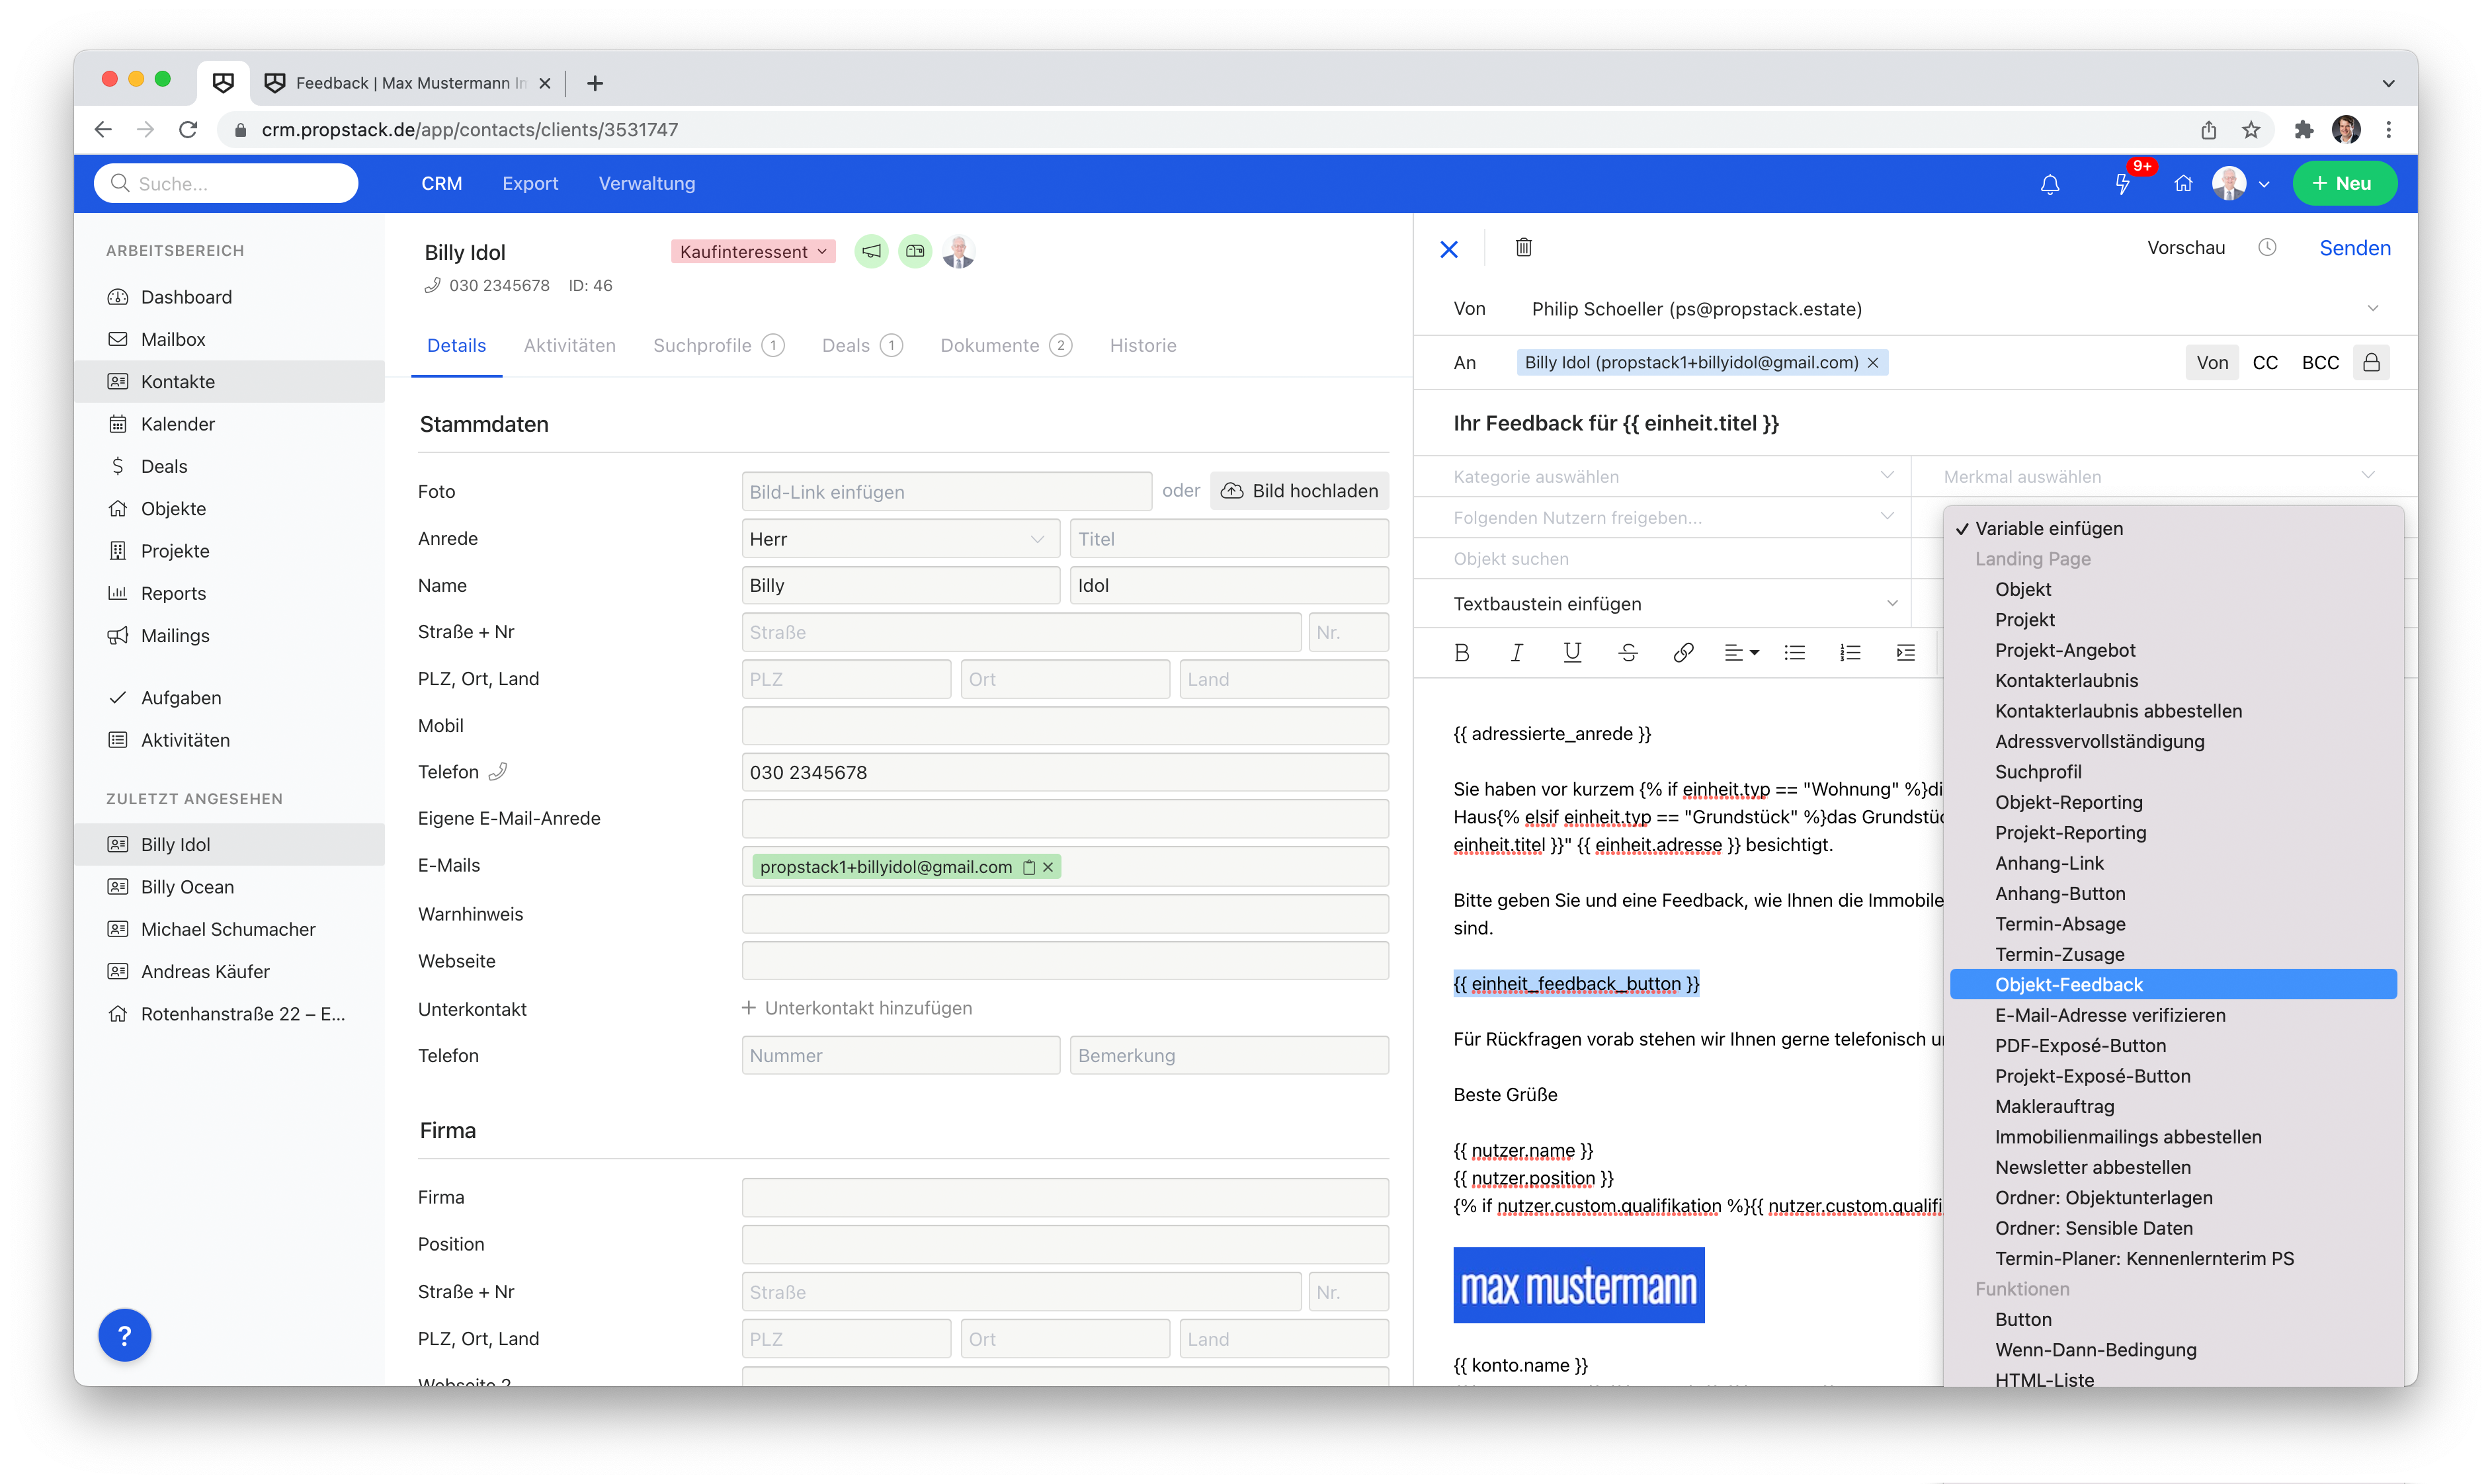Click the home icon in the top bar
The image size is (2492, 1484).
2183,184
